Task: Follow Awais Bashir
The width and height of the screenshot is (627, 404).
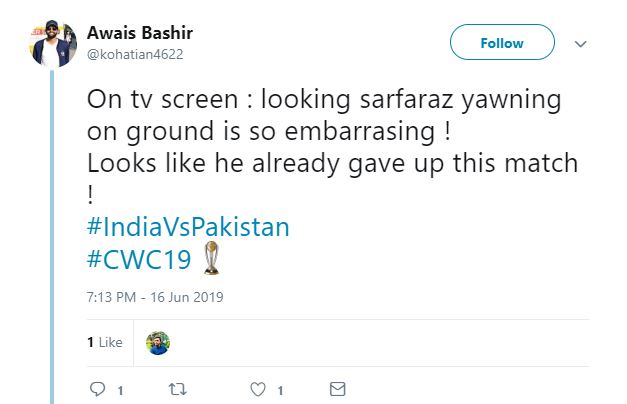Action: [x=501, y=44]
